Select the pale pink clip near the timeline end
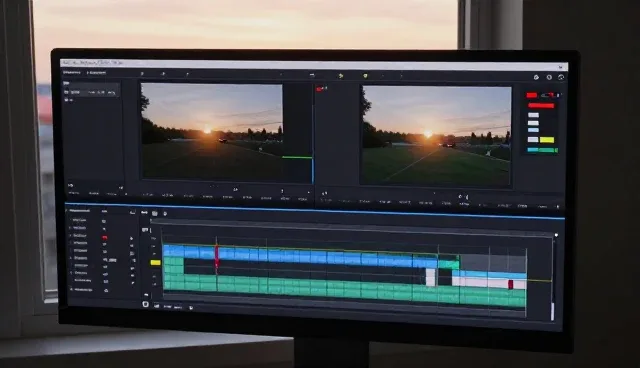This screenshot has width=640, height=368. [x=489, y=283]
